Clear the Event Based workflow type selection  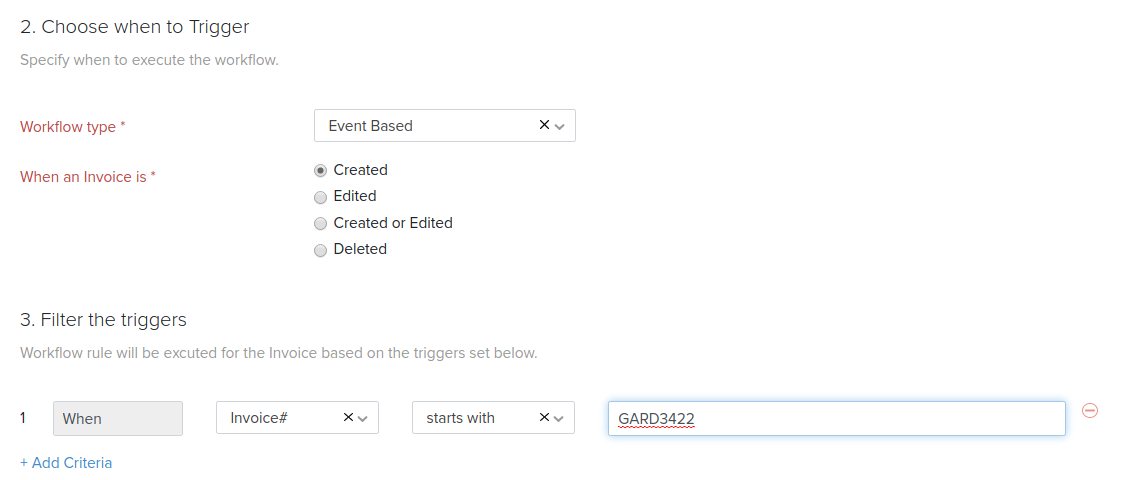[544, 125]
